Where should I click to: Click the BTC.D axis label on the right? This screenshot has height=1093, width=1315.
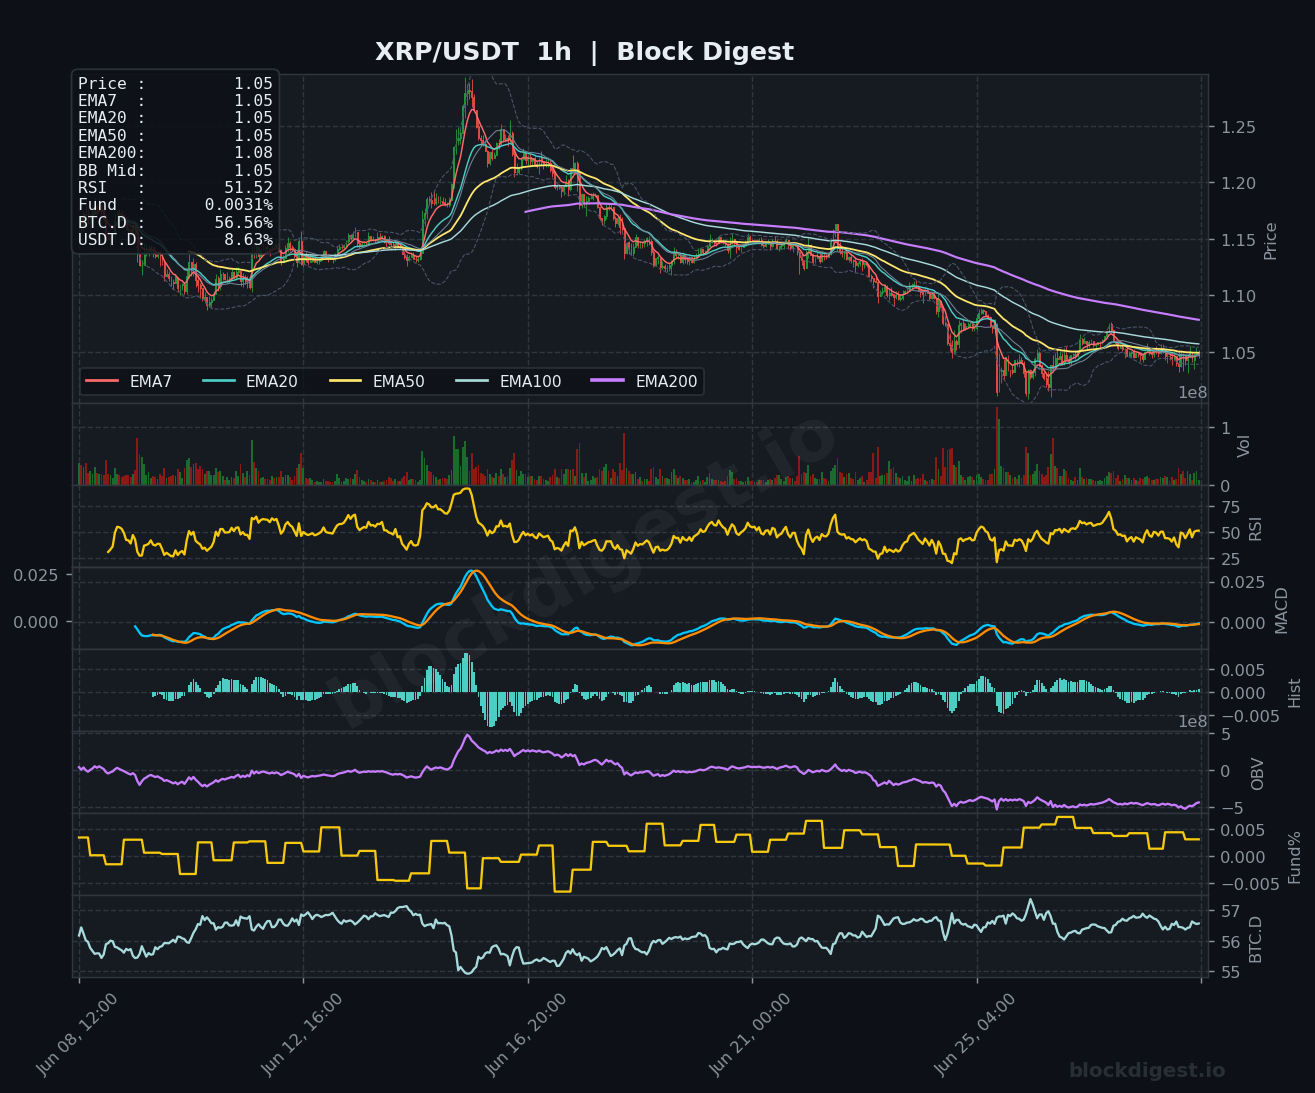pos(1255,940)
